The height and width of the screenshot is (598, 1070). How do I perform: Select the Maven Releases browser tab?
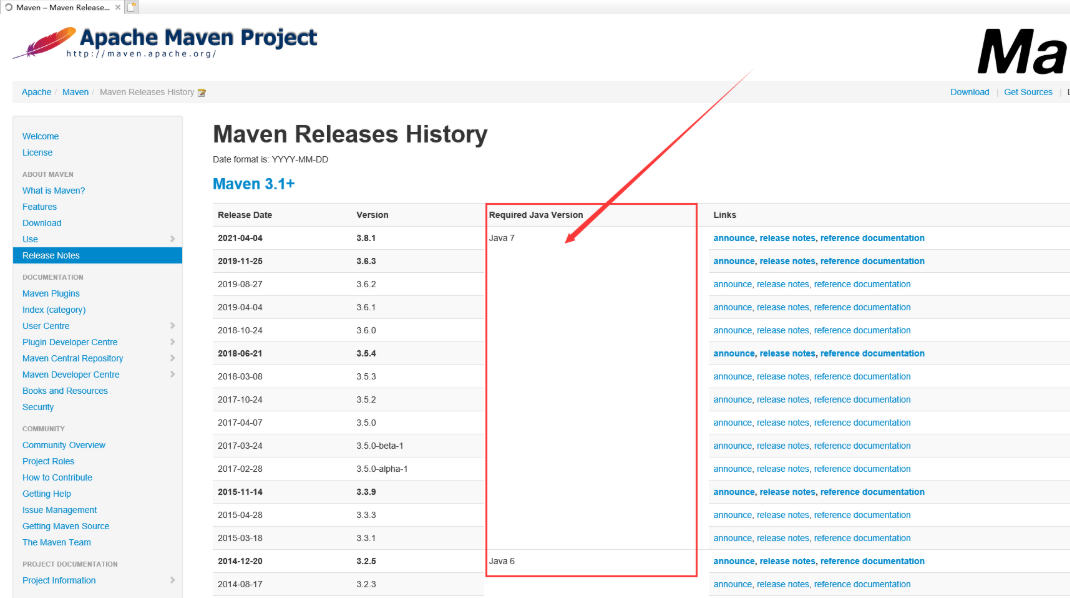pos(63,8)
